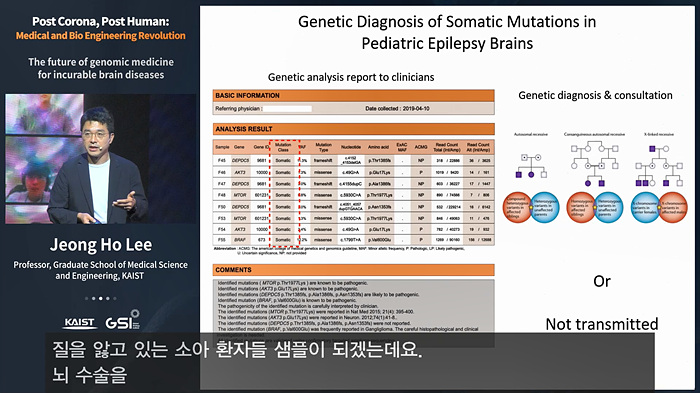Click the X-linked recessive pedigree diagram
The height and width of the screenshot is (393, 700).
click(x=659, y=165)
